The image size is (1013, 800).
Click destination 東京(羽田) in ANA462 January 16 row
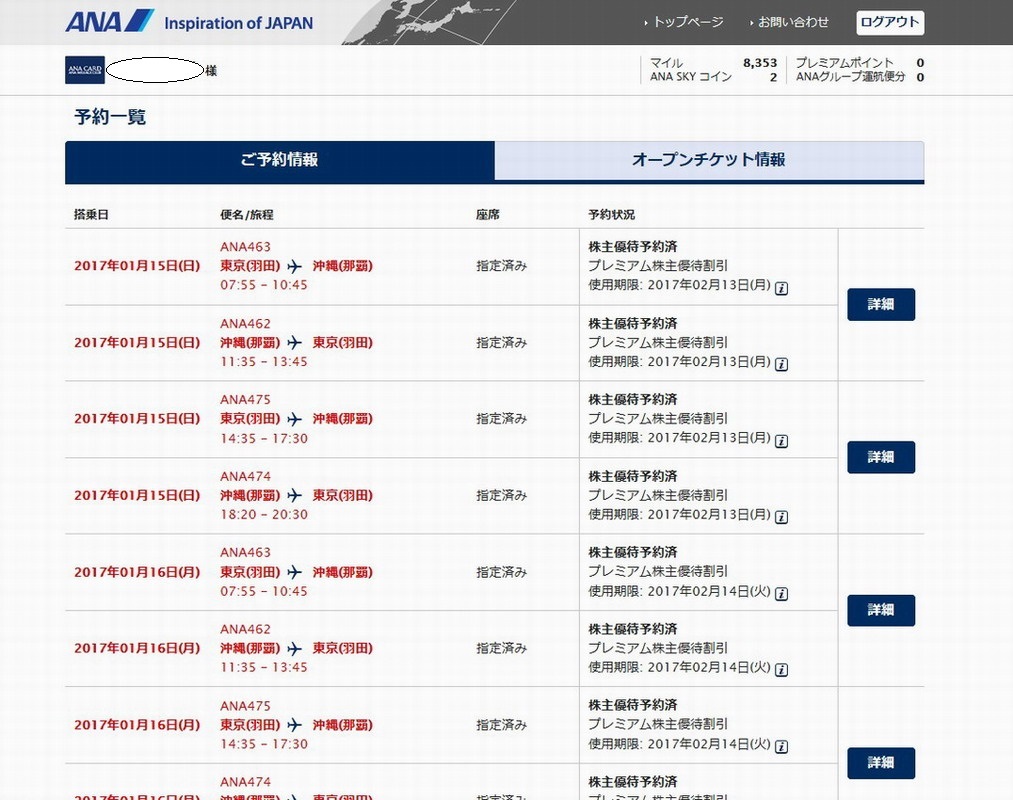[342, 648]
